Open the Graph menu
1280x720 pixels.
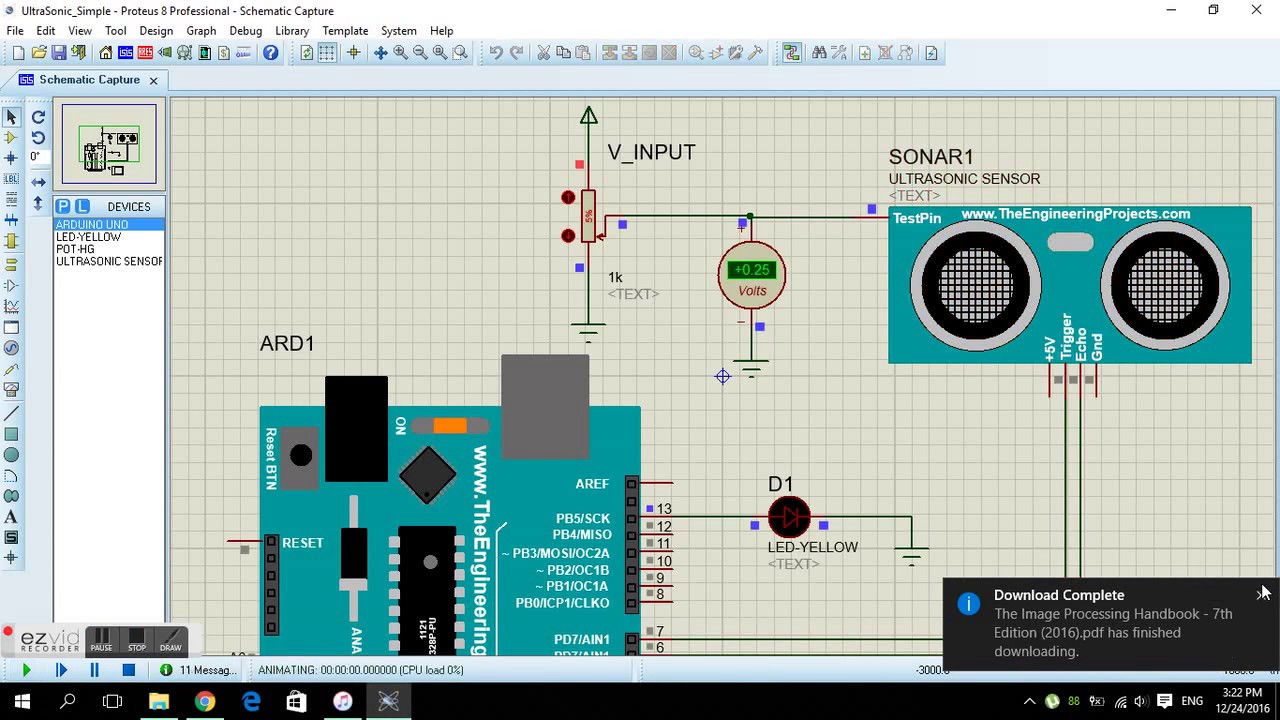201,31
